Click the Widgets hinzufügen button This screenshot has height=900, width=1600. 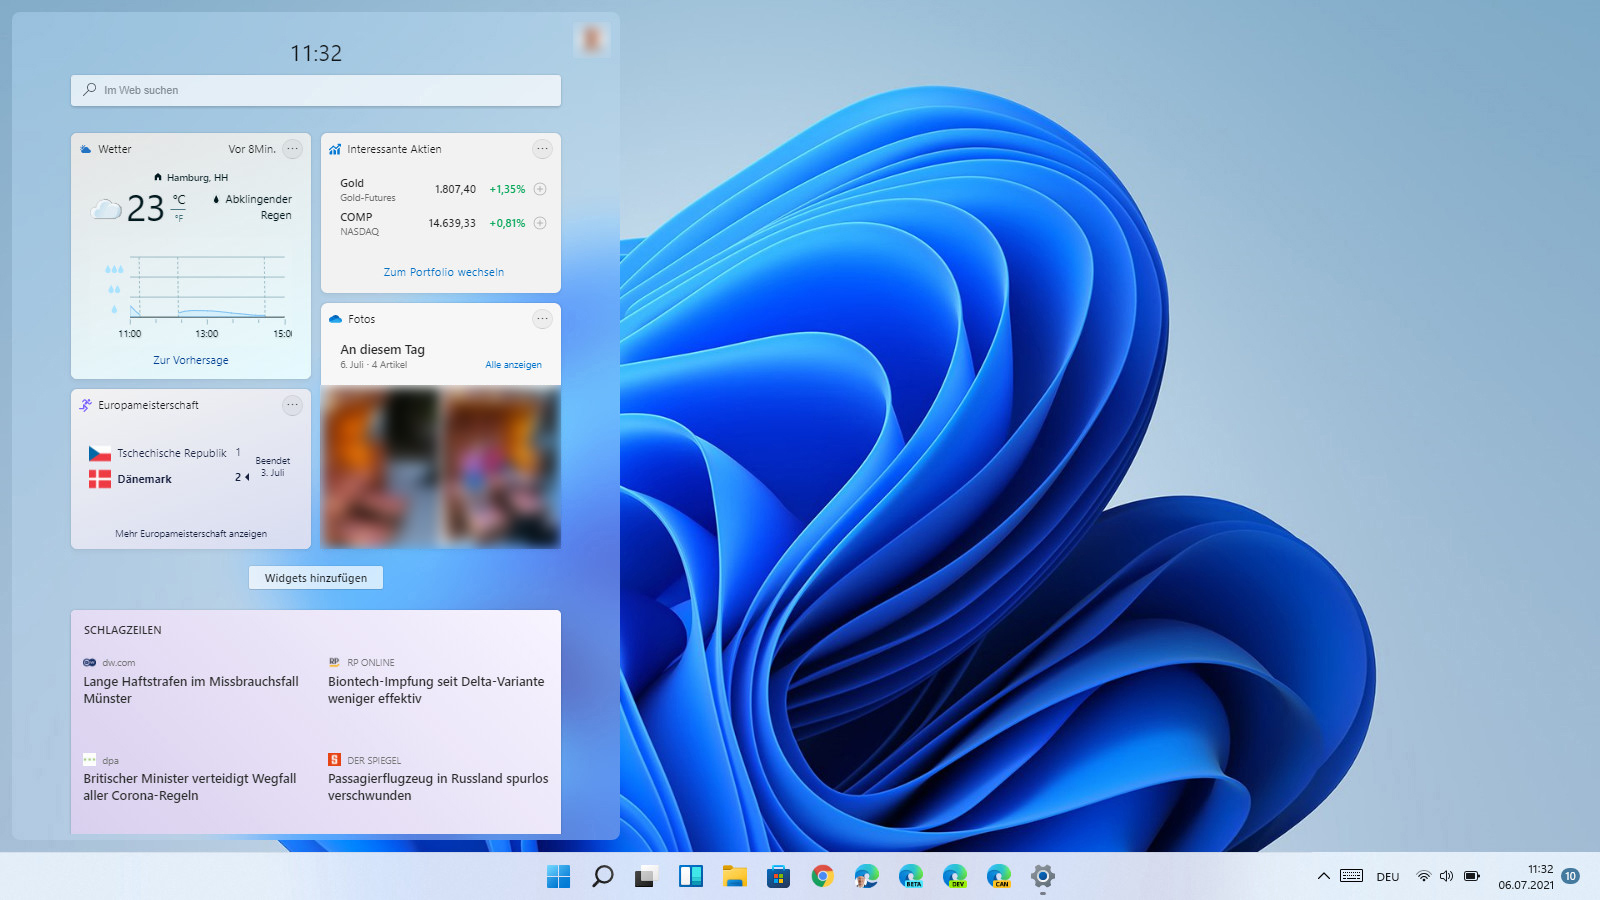316,578
